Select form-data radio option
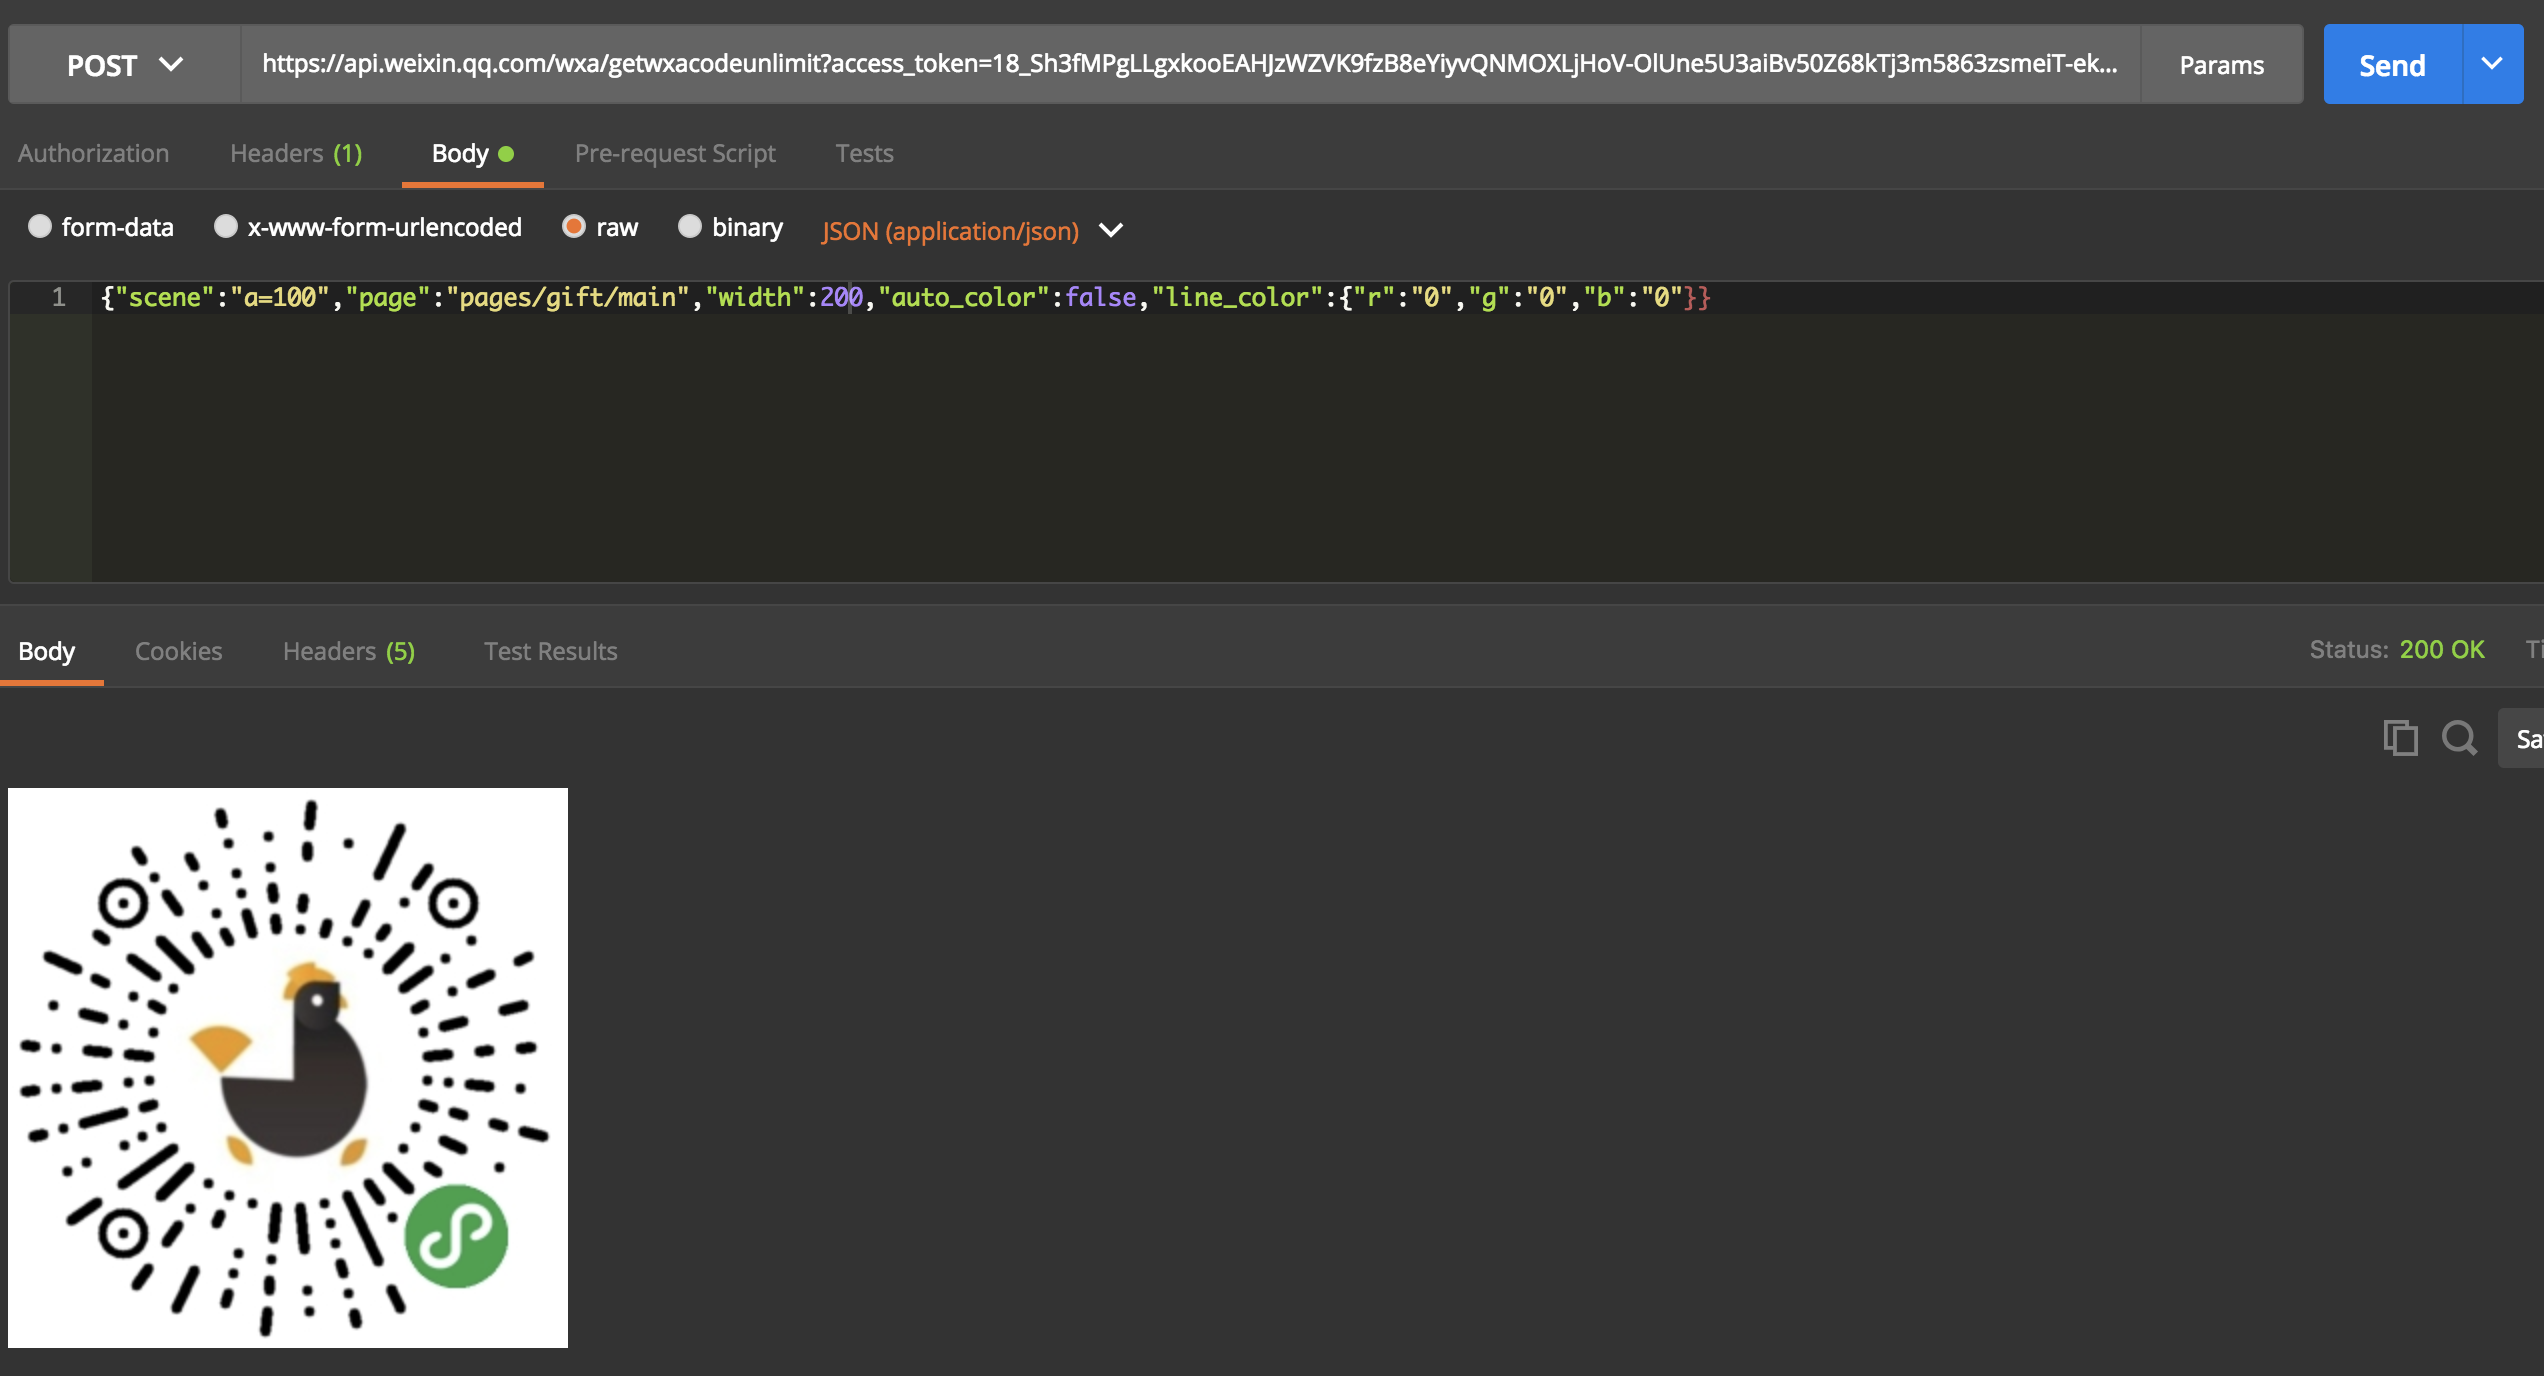 point(40,227)
